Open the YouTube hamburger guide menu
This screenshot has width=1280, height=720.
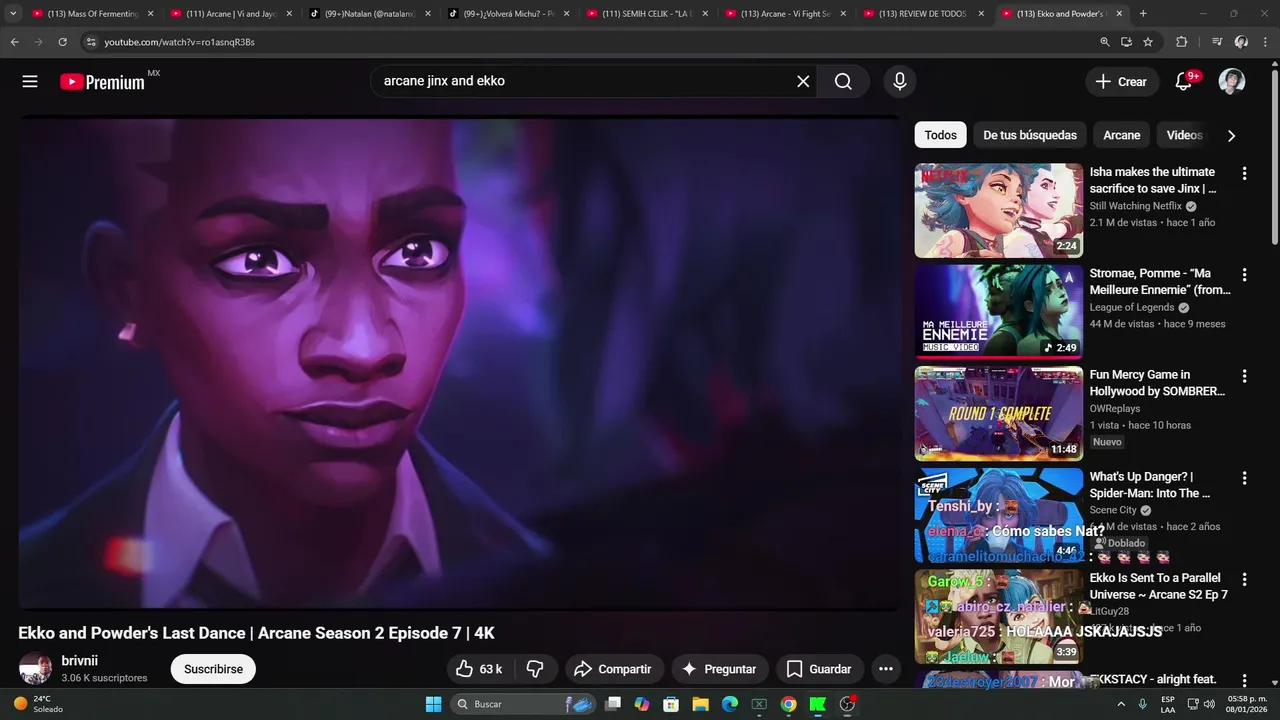coord(30,82)
